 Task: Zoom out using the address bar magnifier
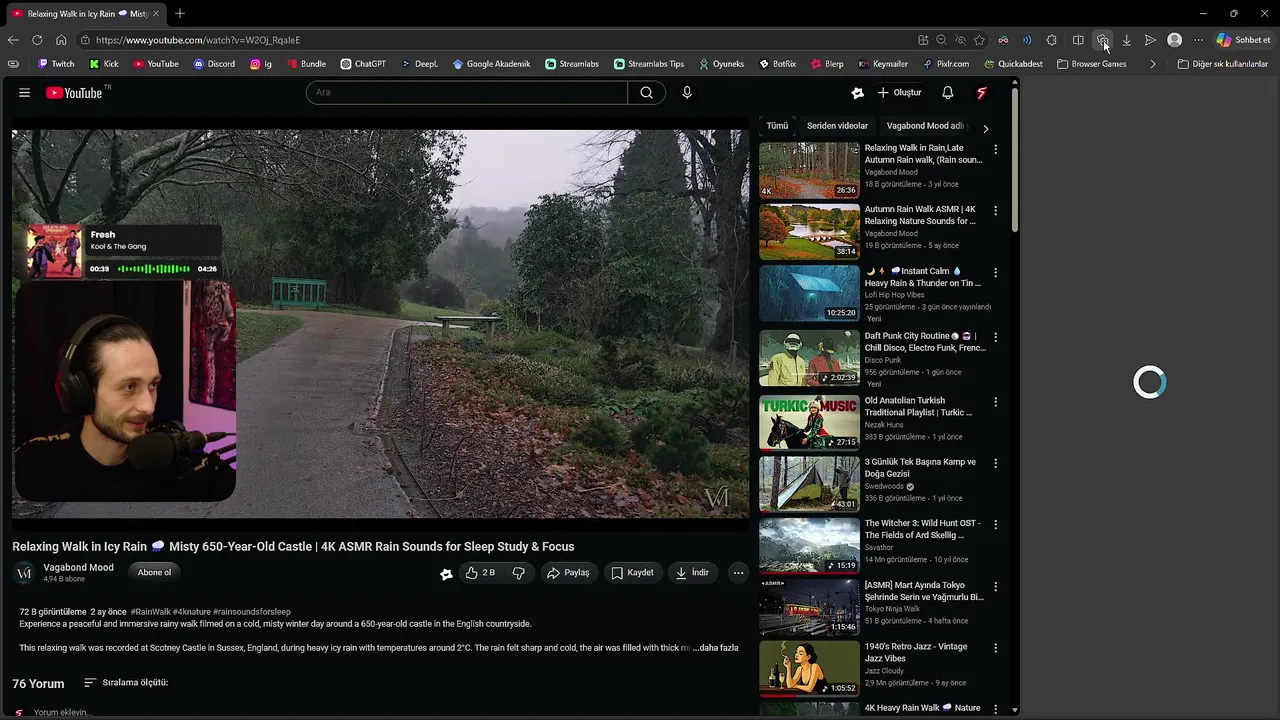click(941, 40)
